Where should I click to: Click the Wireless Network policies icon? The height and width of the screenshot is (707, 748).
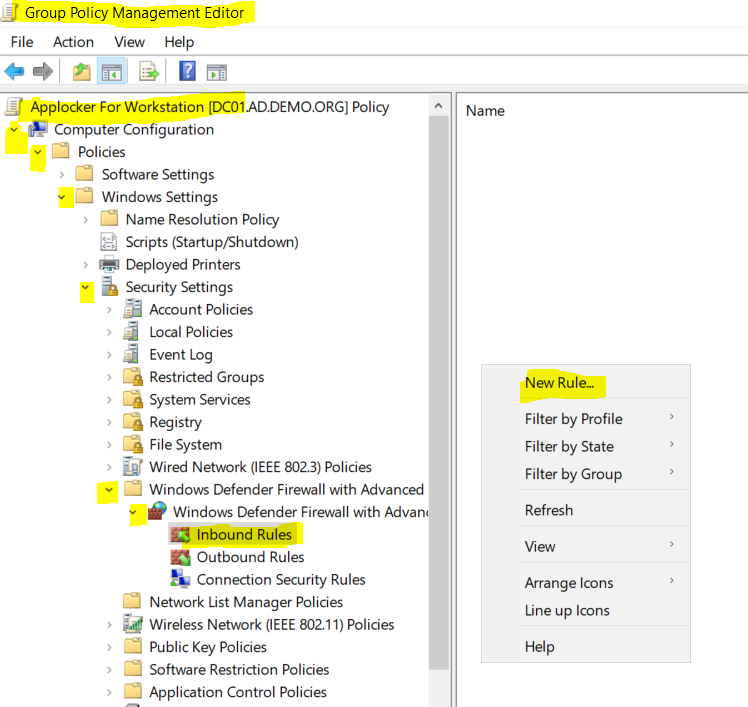click(x=133, y=624)
